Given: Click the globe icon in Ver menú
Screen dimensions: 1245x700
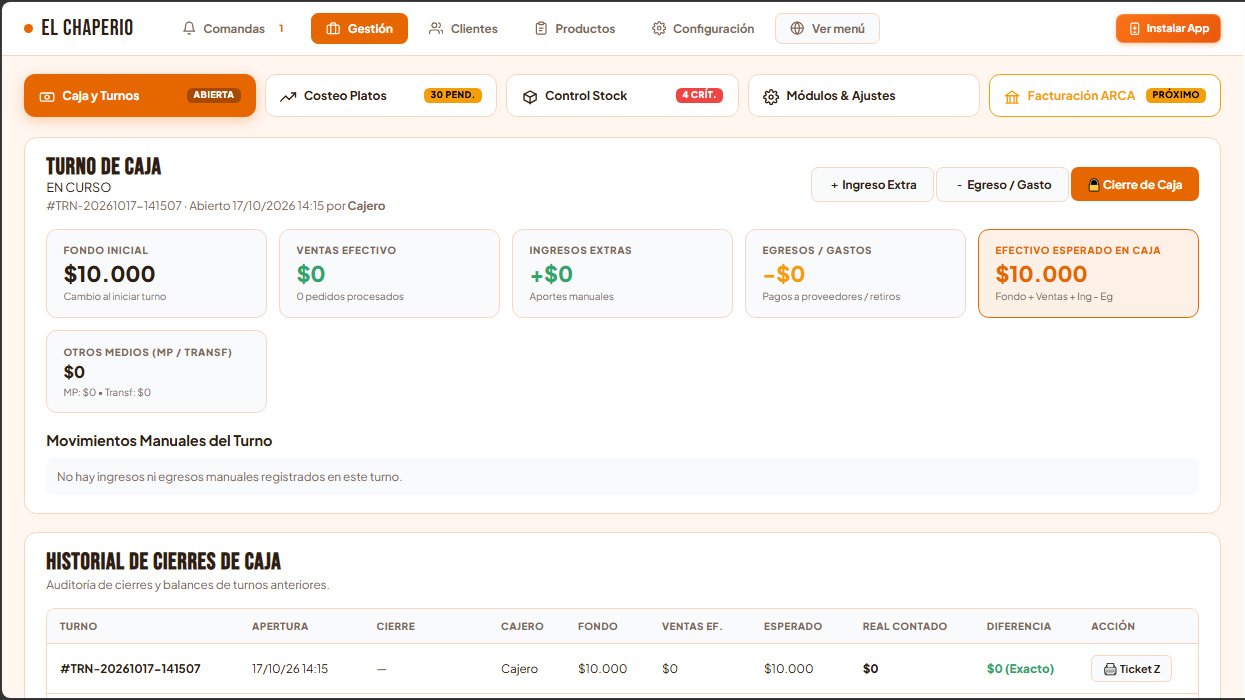Looking at the screenshot, I should point(797,29).
